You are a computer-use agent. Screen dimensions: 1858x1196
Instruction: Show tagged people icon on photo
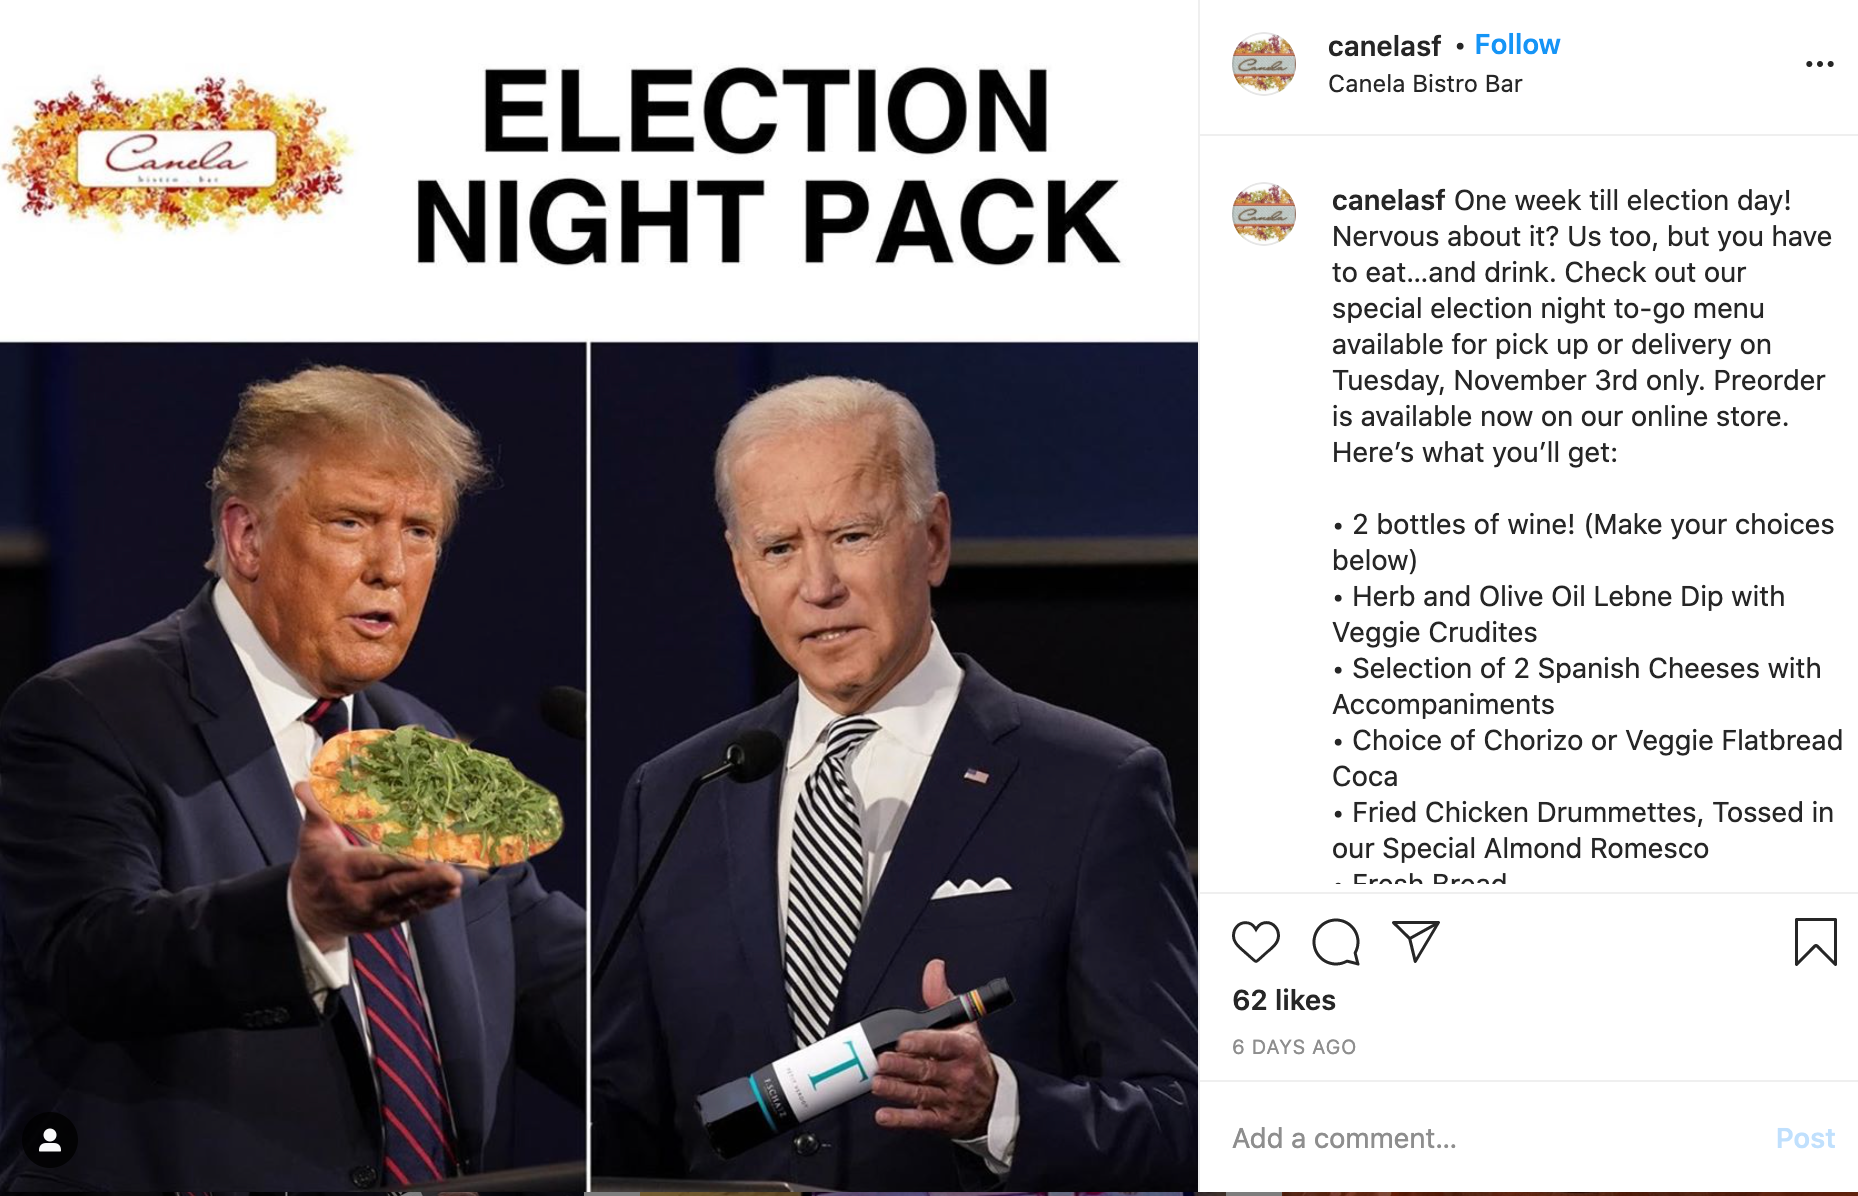pos(50,1140)
